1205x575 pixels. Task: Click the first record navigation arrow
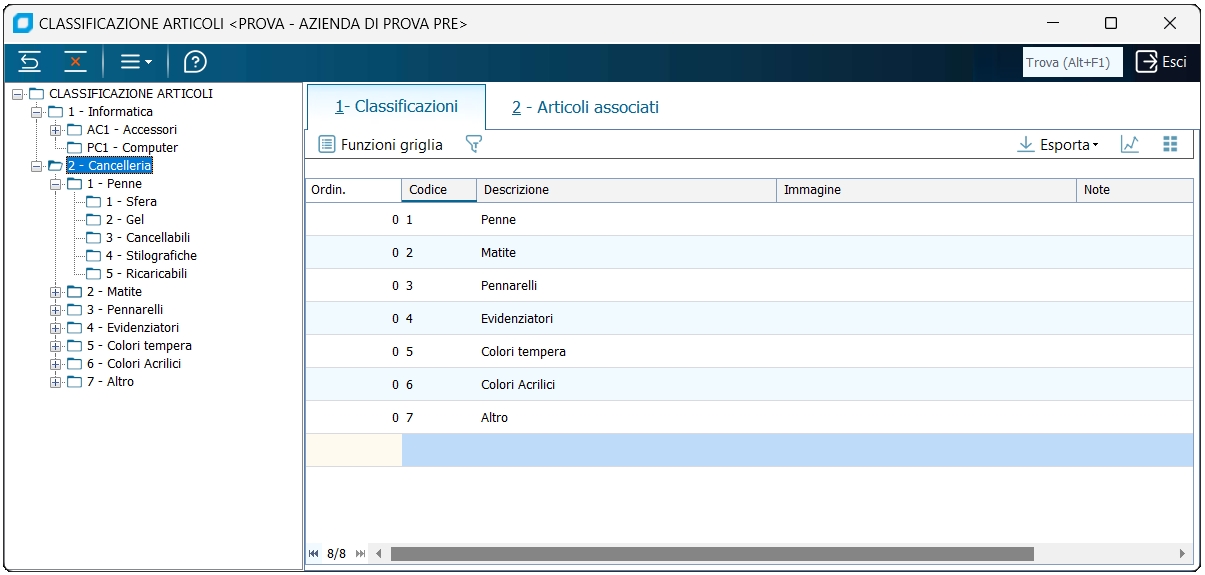(314, 553)
